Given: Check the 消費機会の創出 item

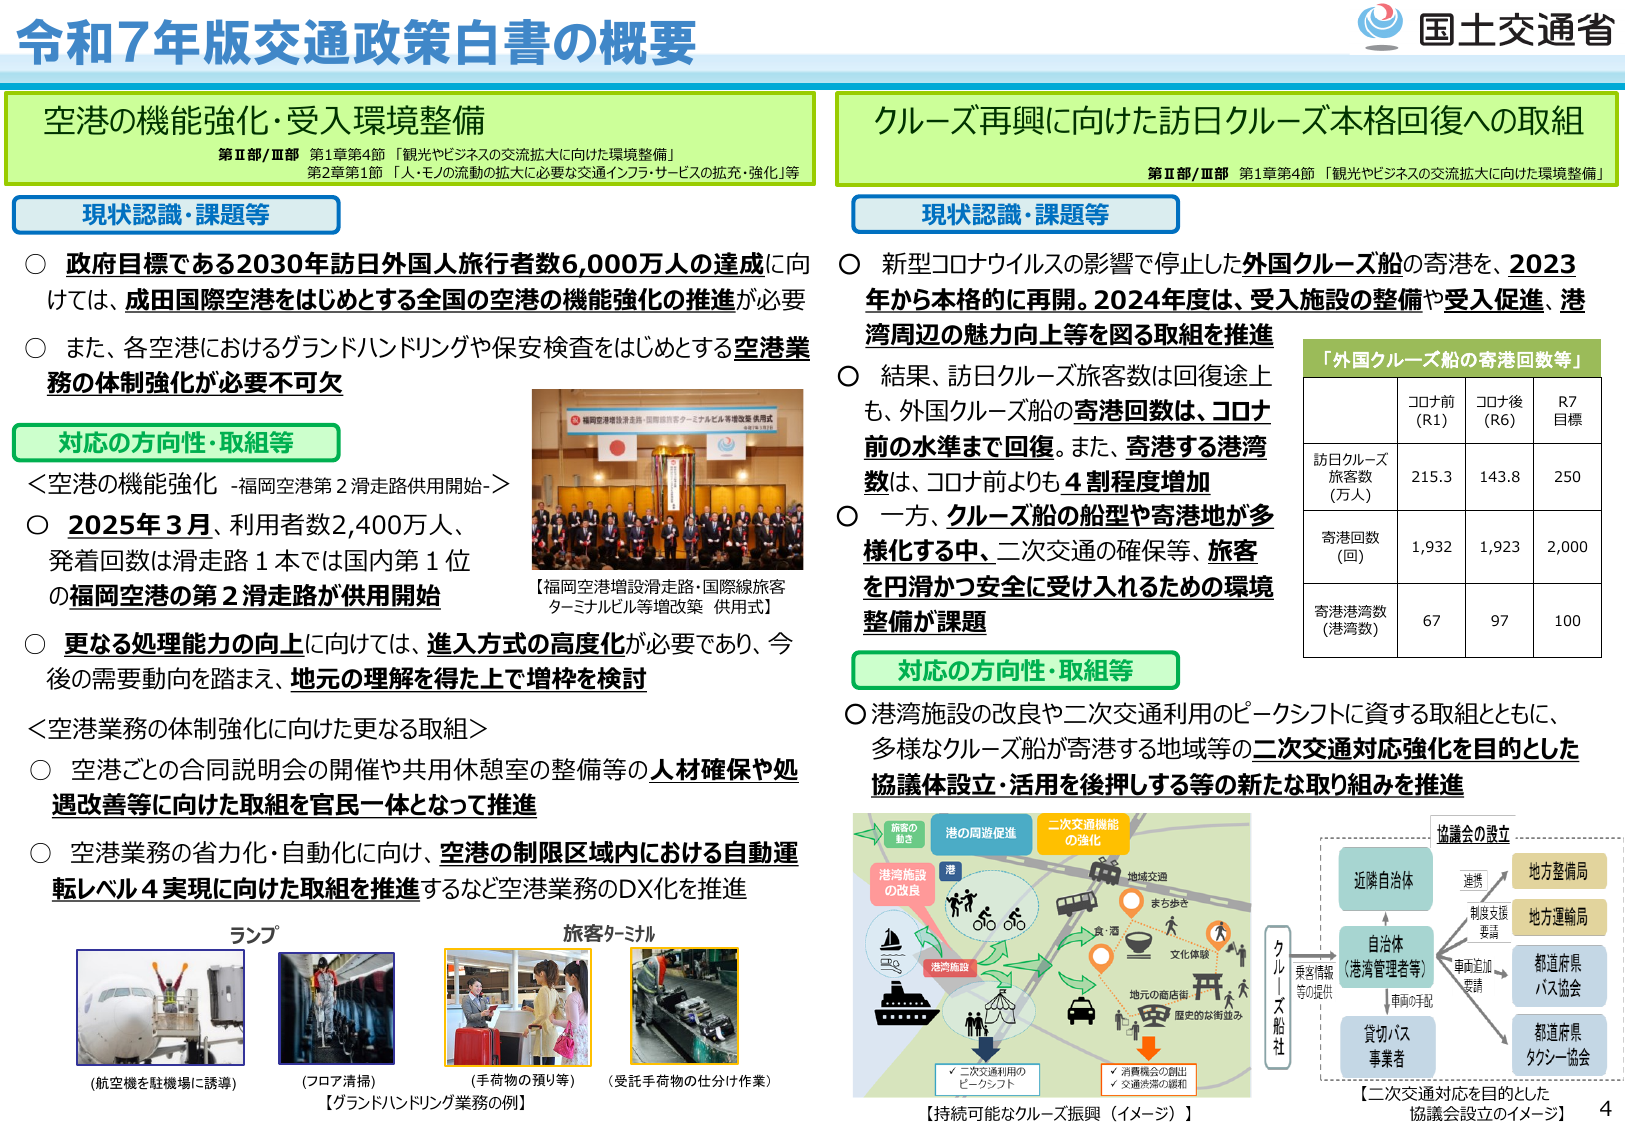Looking at the screenshot, I should [1148, 1070].
